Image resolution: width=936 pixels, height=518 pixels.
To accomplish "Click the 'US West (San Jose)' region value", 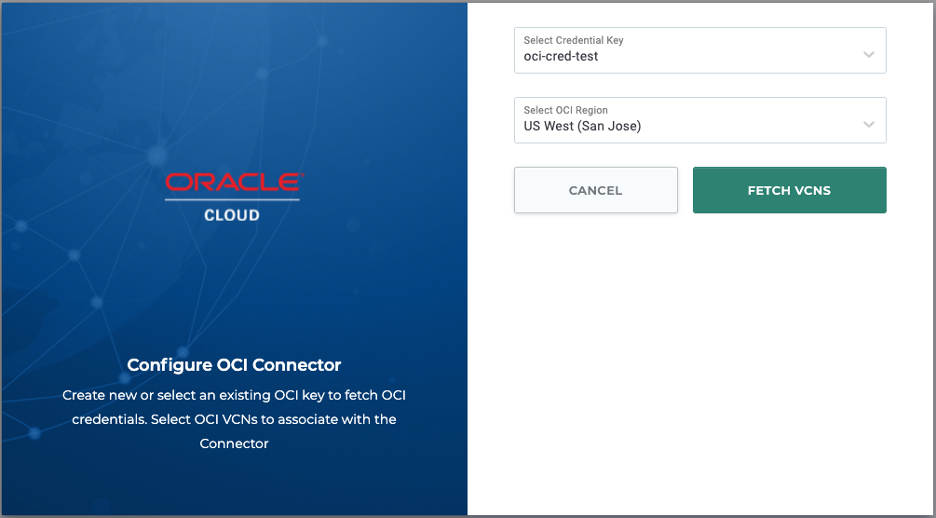I will [x=582, y=127].
